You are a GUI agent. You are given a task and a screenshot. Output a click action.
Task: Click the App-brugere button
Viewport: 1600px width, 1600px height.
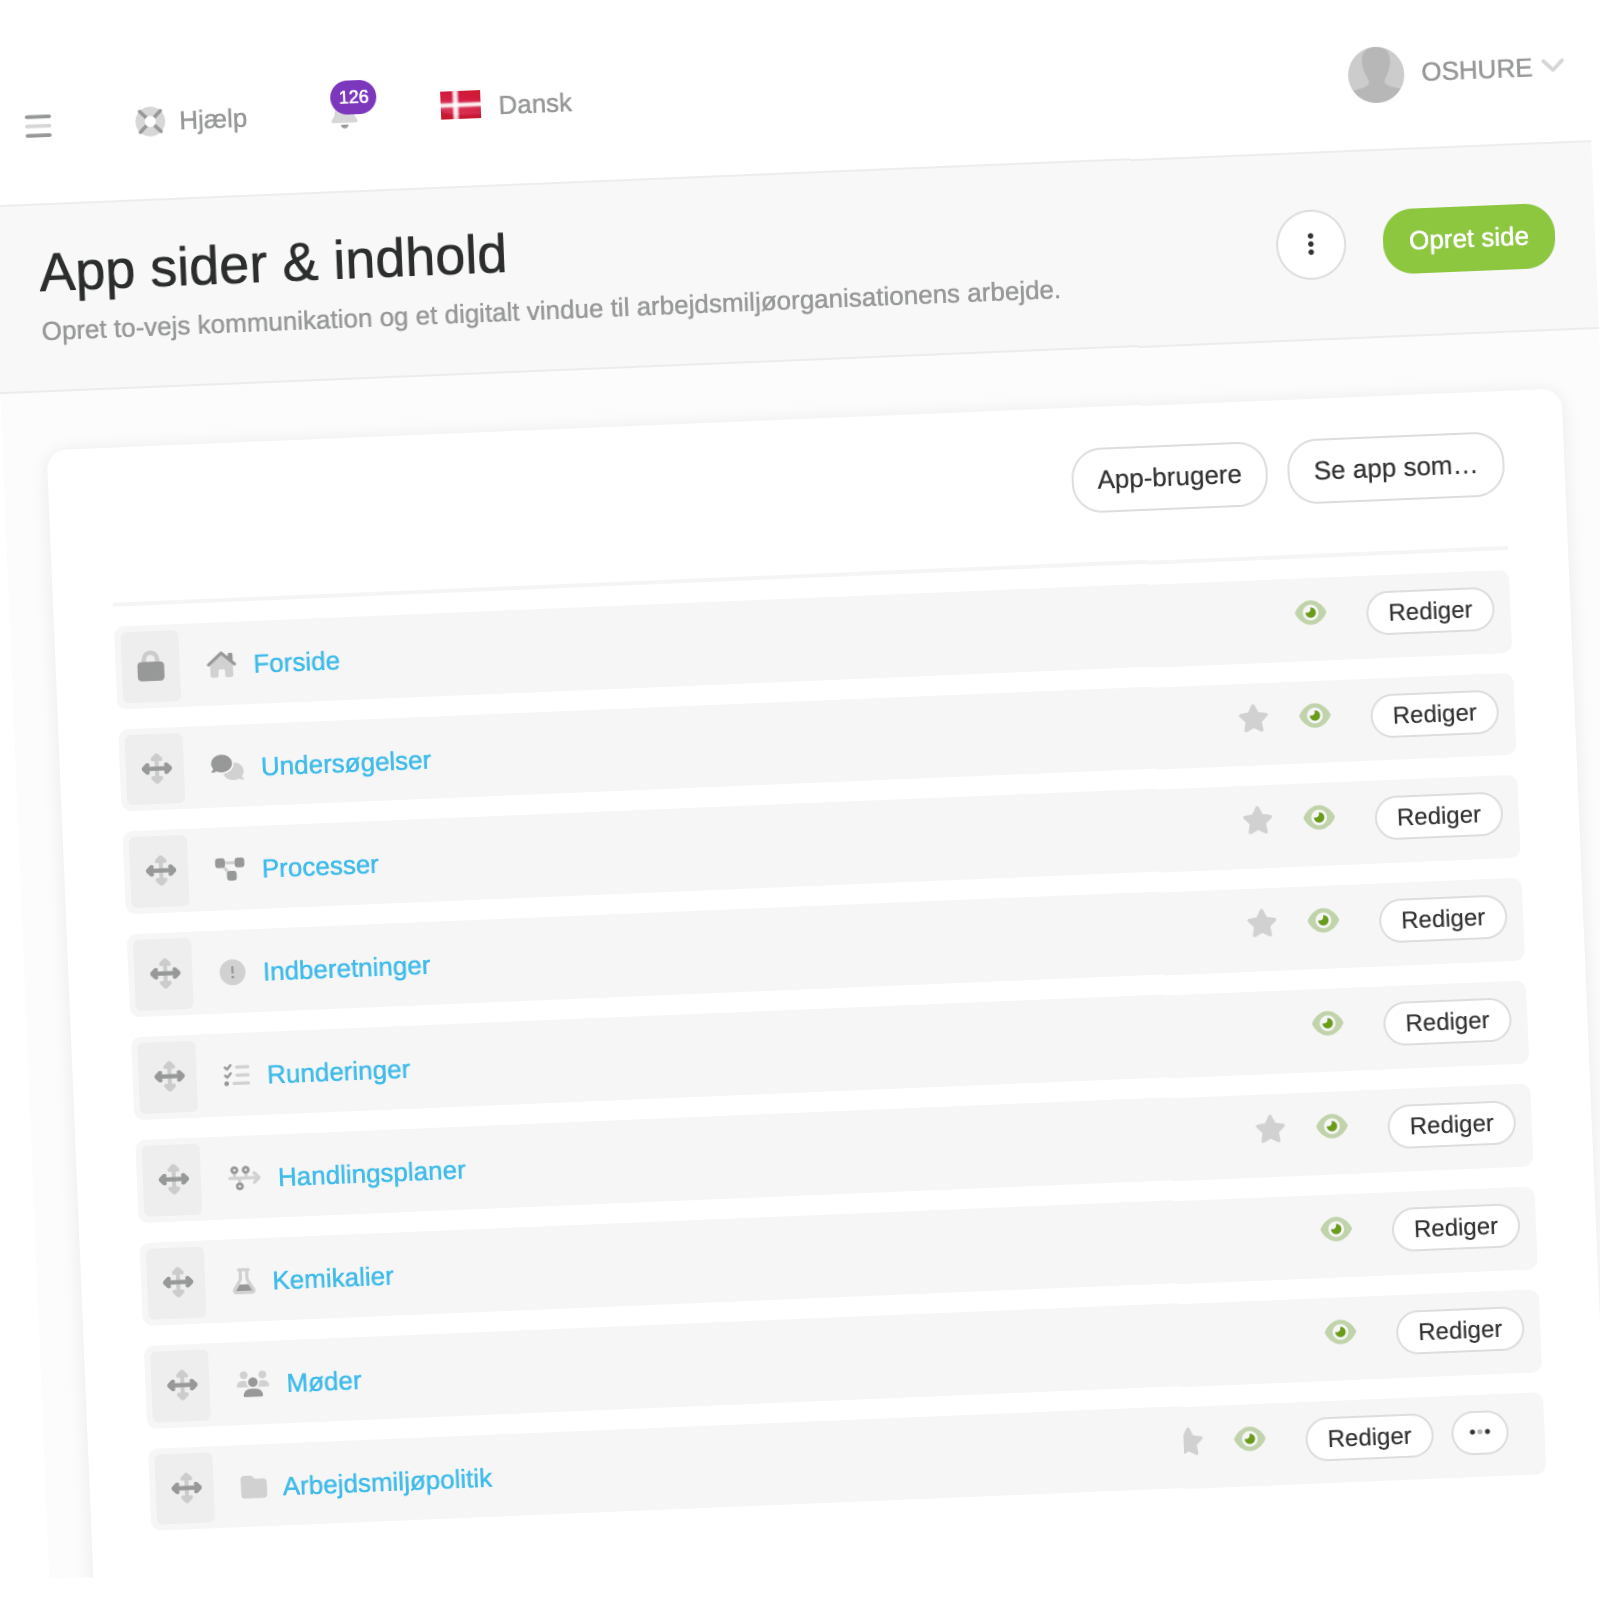tap(1169, 477)
